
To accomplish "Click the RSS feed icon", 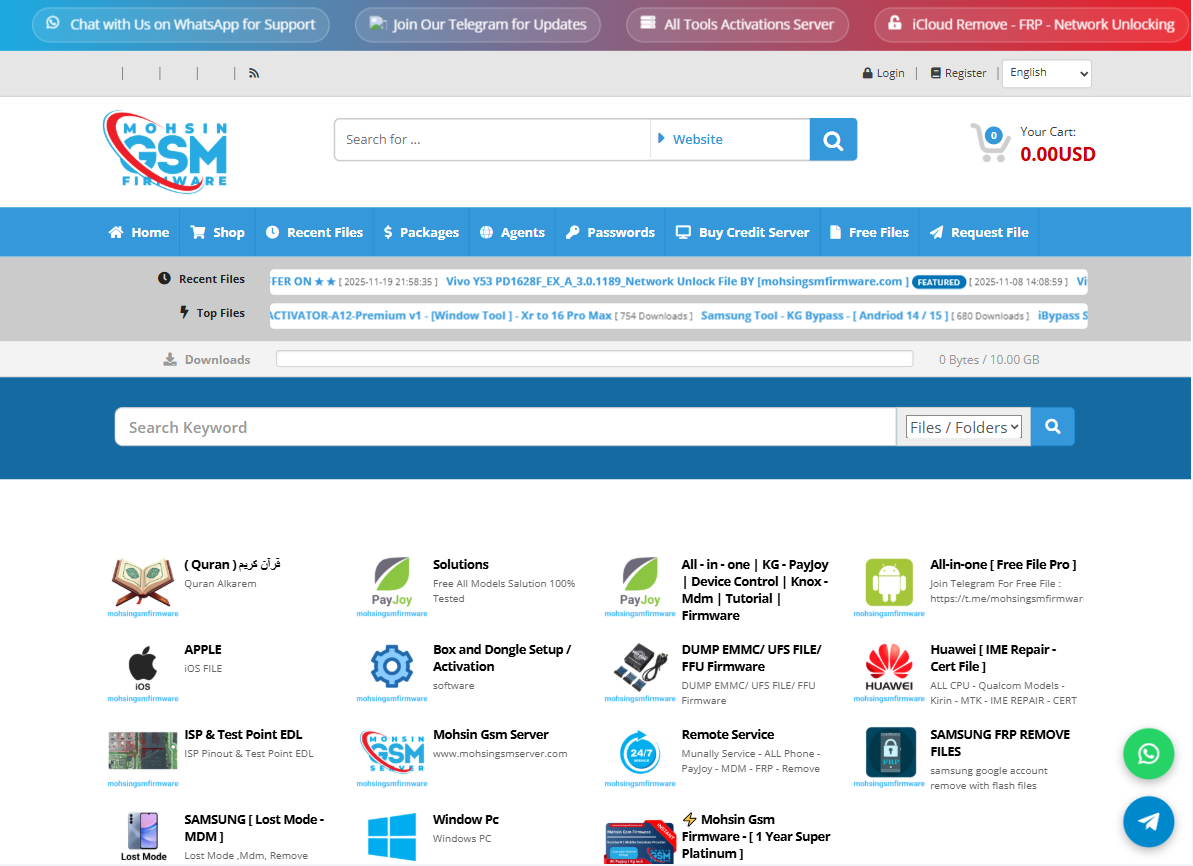I will click(254, 73).
